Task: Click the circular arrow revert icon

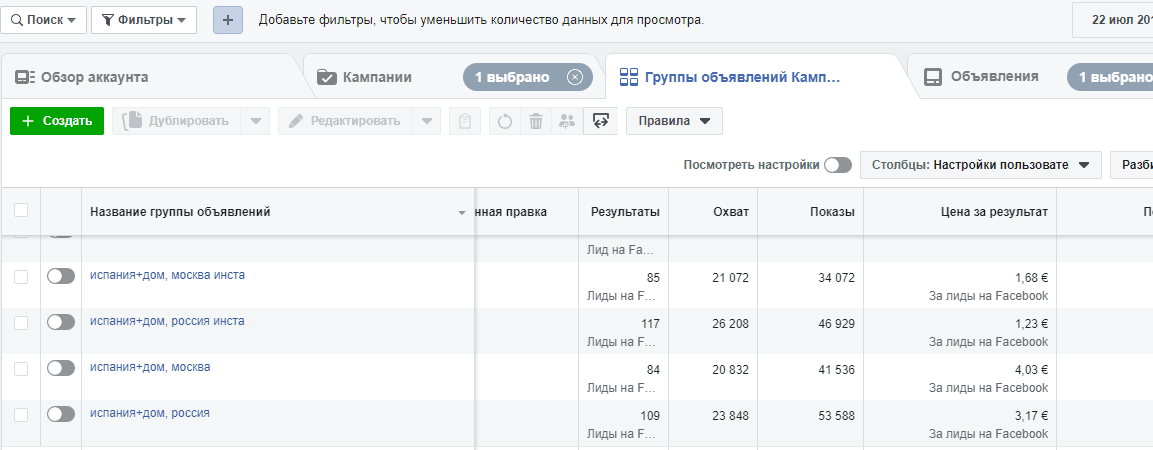Action: (x=505, y=121)
